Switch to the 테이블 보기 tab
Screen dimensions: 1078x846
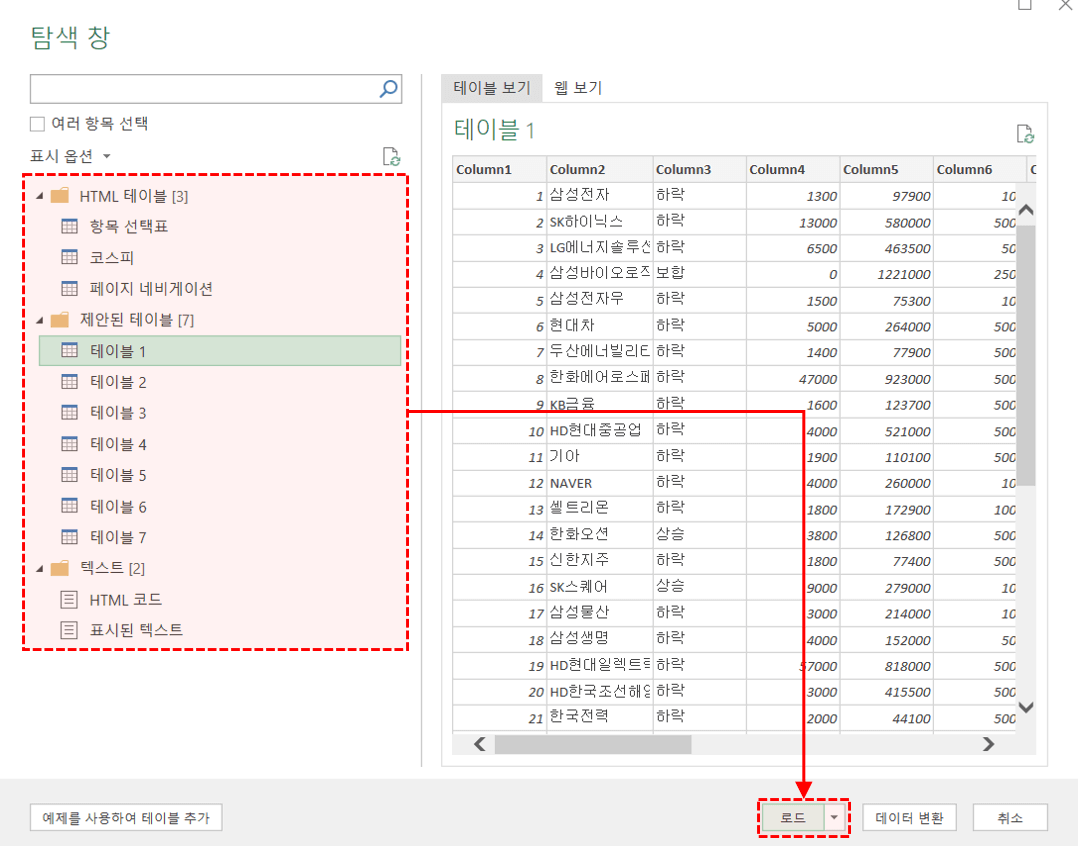point(492,88)
